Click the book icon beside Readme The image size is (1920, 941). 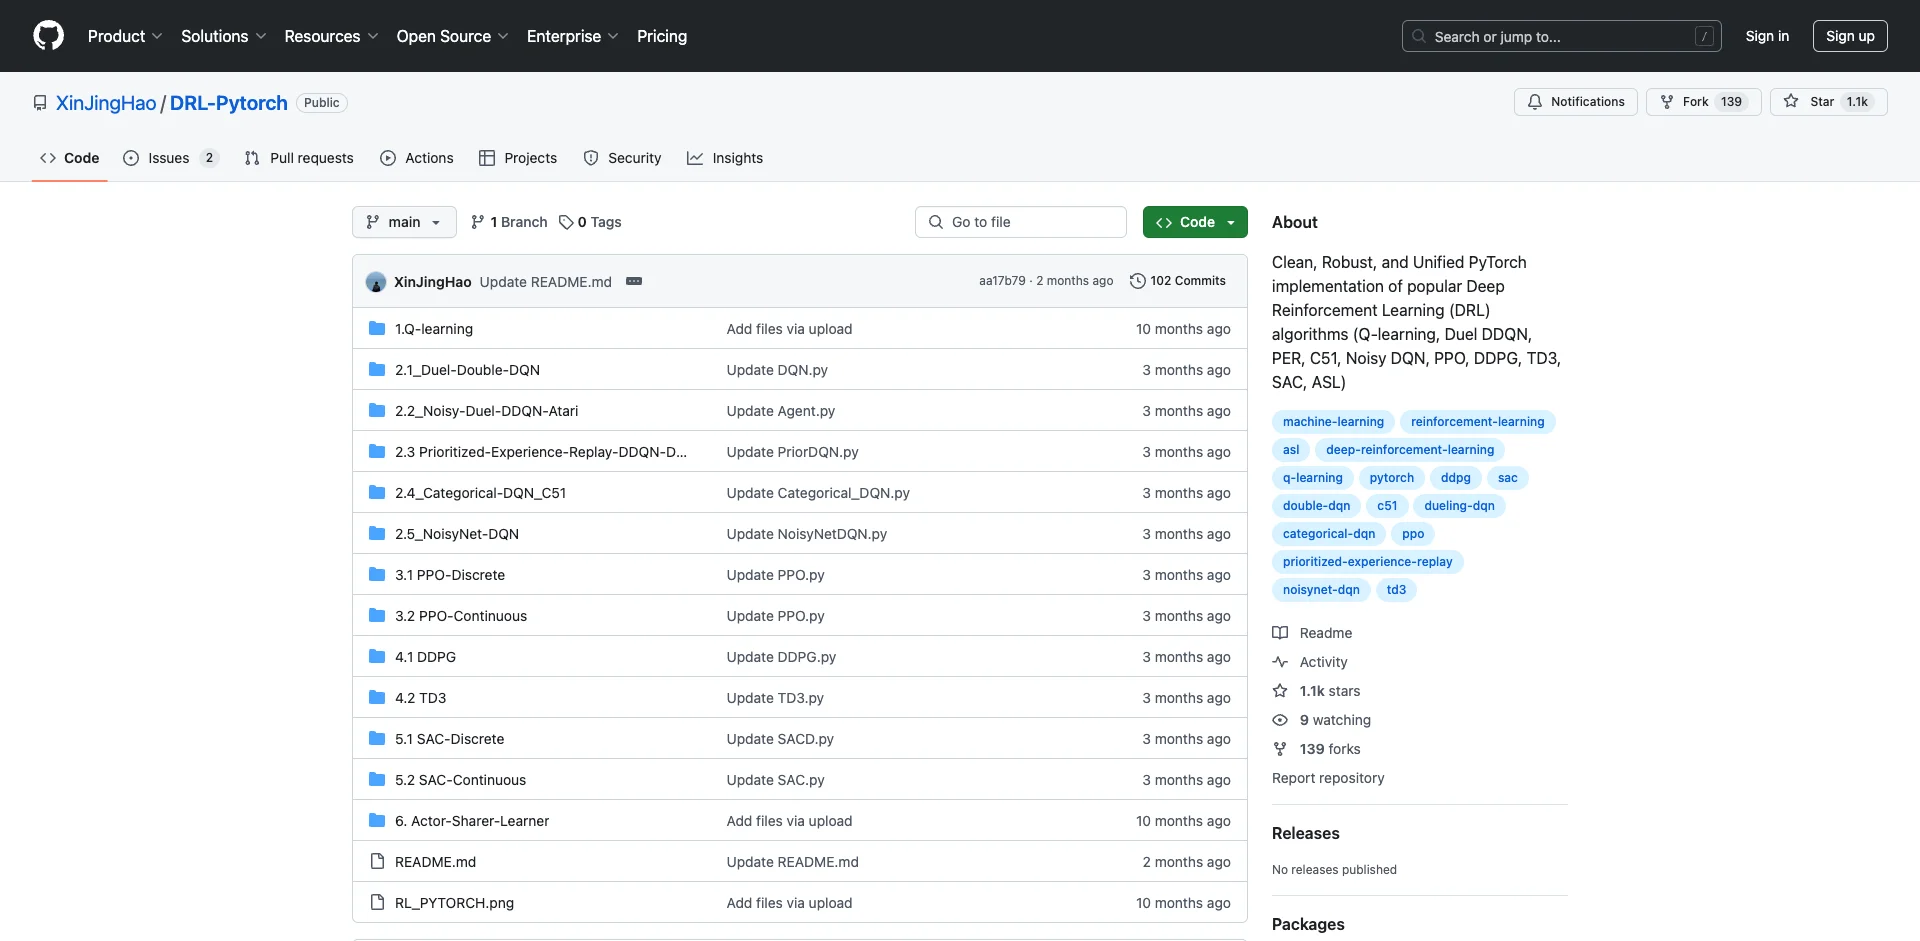(1280, 633)
